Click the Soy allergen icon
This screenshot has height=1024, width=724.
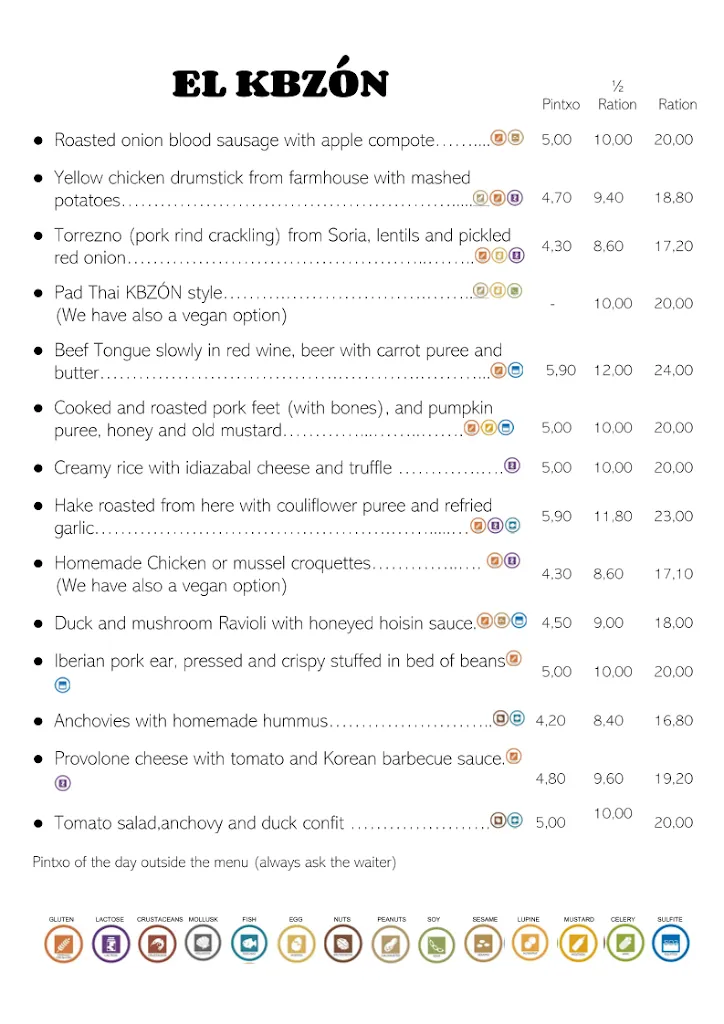click(x=435, y=943)
